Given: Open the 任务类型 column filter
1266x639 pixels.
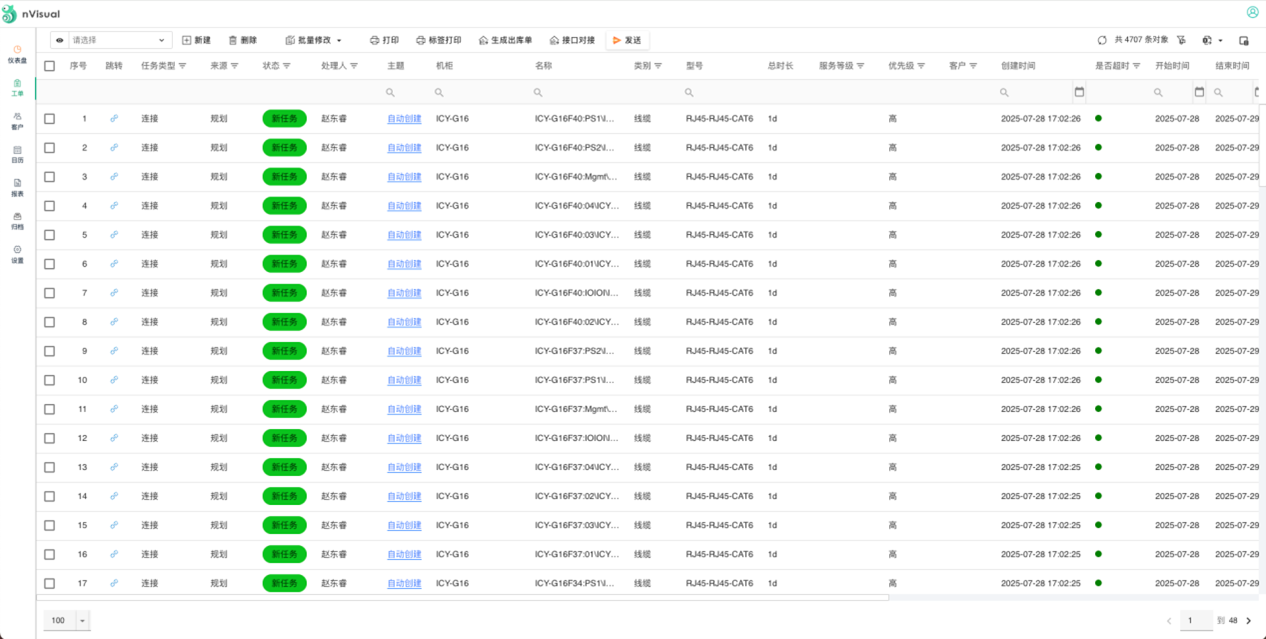Looking at the screenshot, I should click(x=182, y=65).
